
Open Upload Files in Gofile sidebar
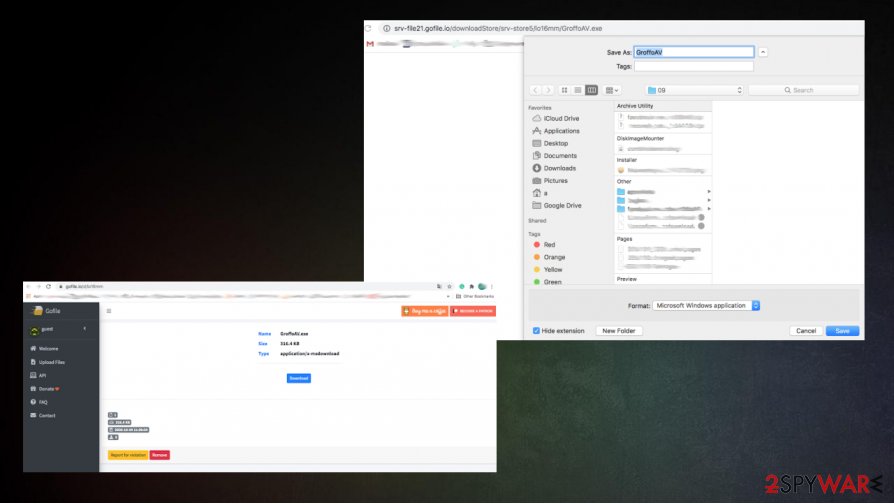click(48, 362)
